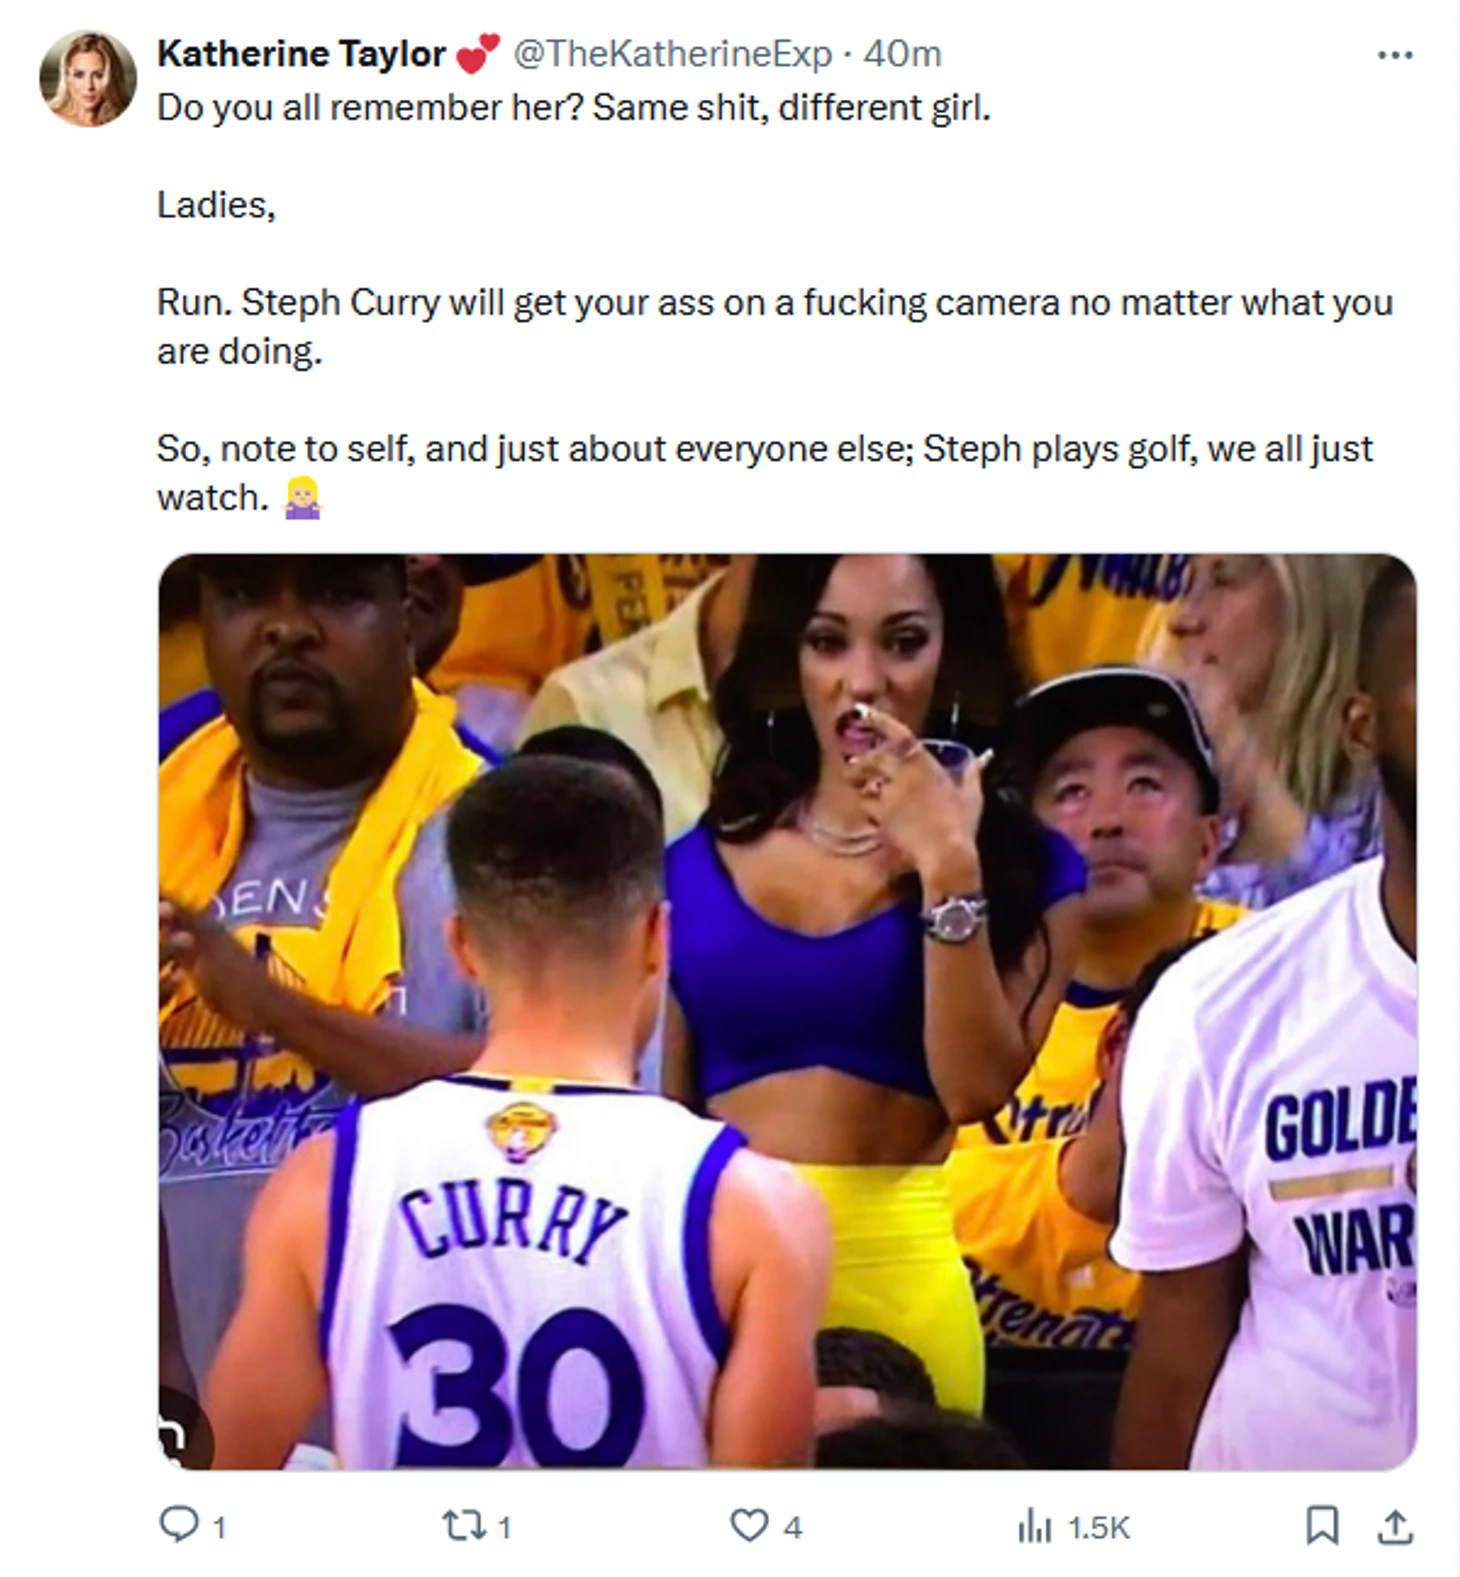Click the 1.5K views count
This screenshot has width=1460, height=1577.
coord(1098,1528)
